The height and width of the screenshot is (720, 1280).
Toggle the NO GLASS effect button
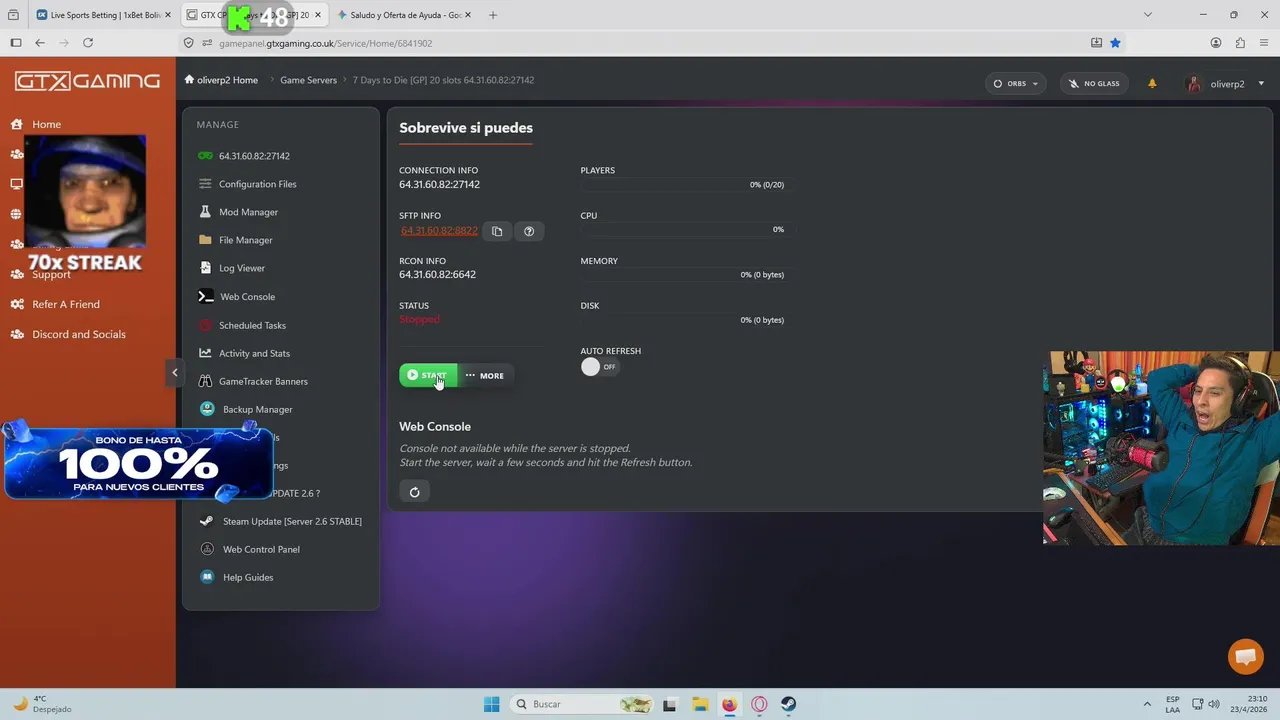[x=1094, y=84]
